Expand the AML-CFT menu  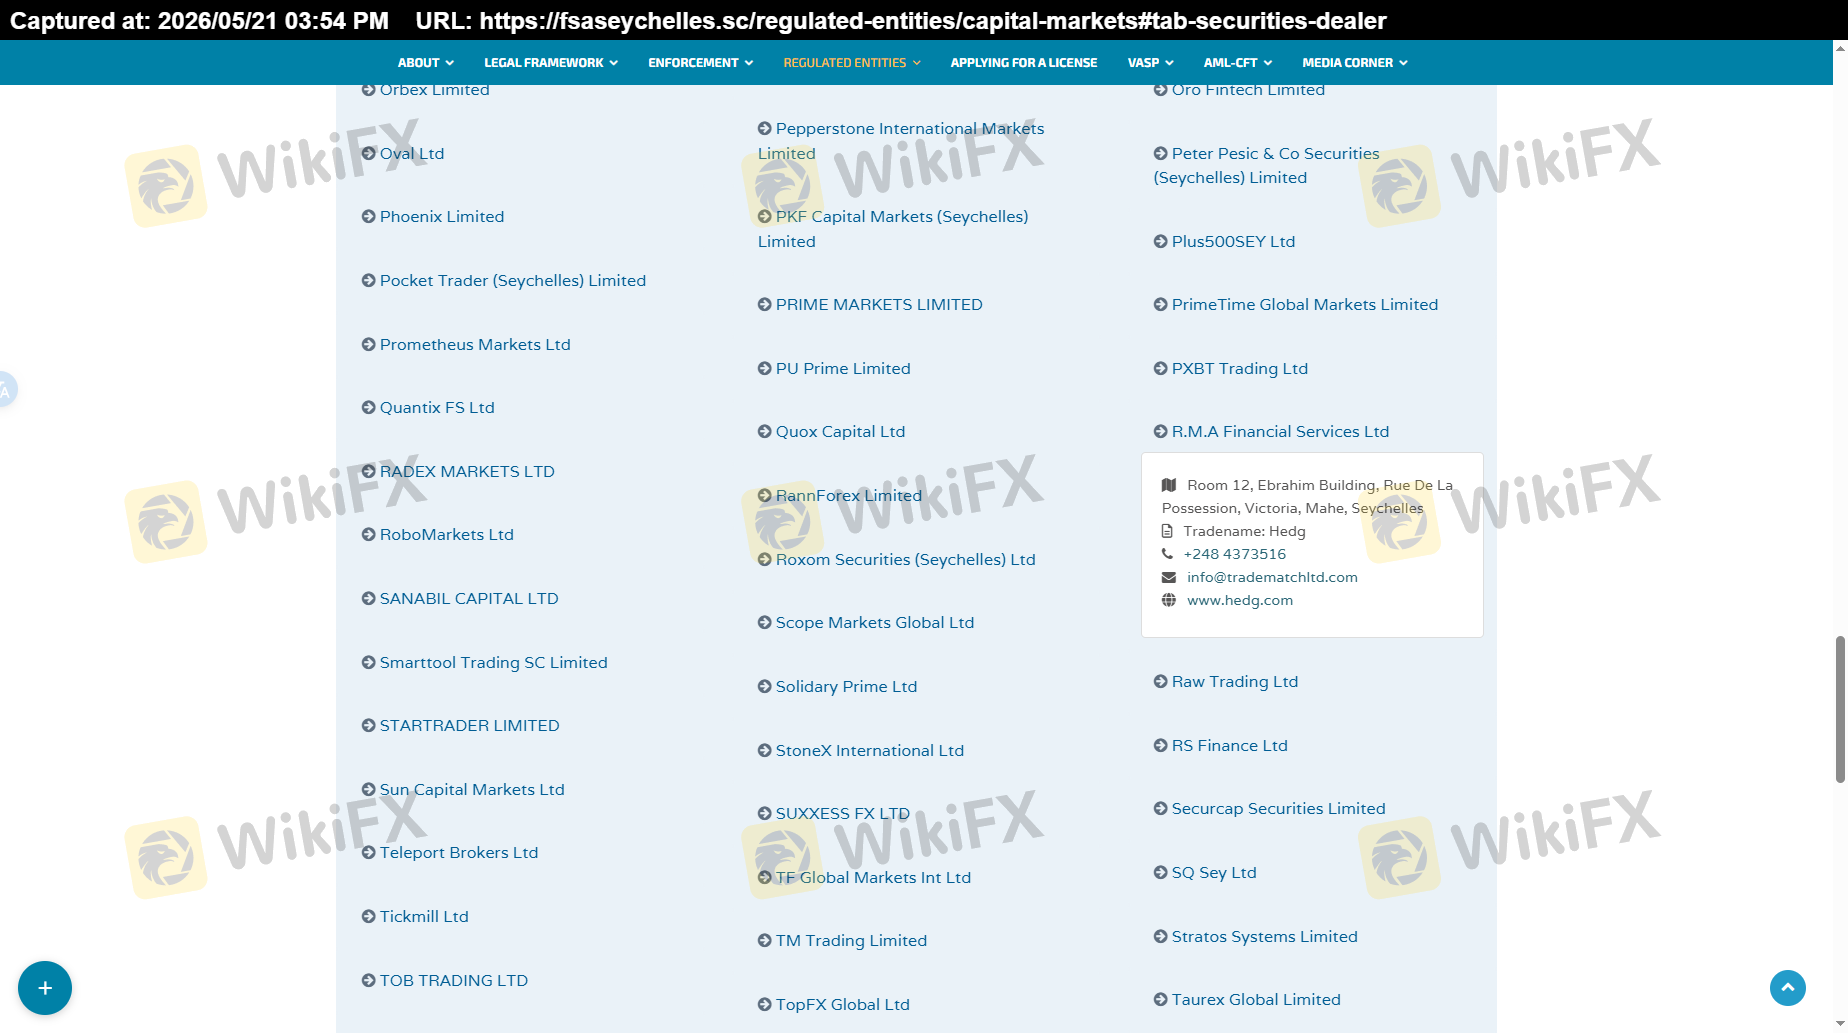coord(1238,62)
